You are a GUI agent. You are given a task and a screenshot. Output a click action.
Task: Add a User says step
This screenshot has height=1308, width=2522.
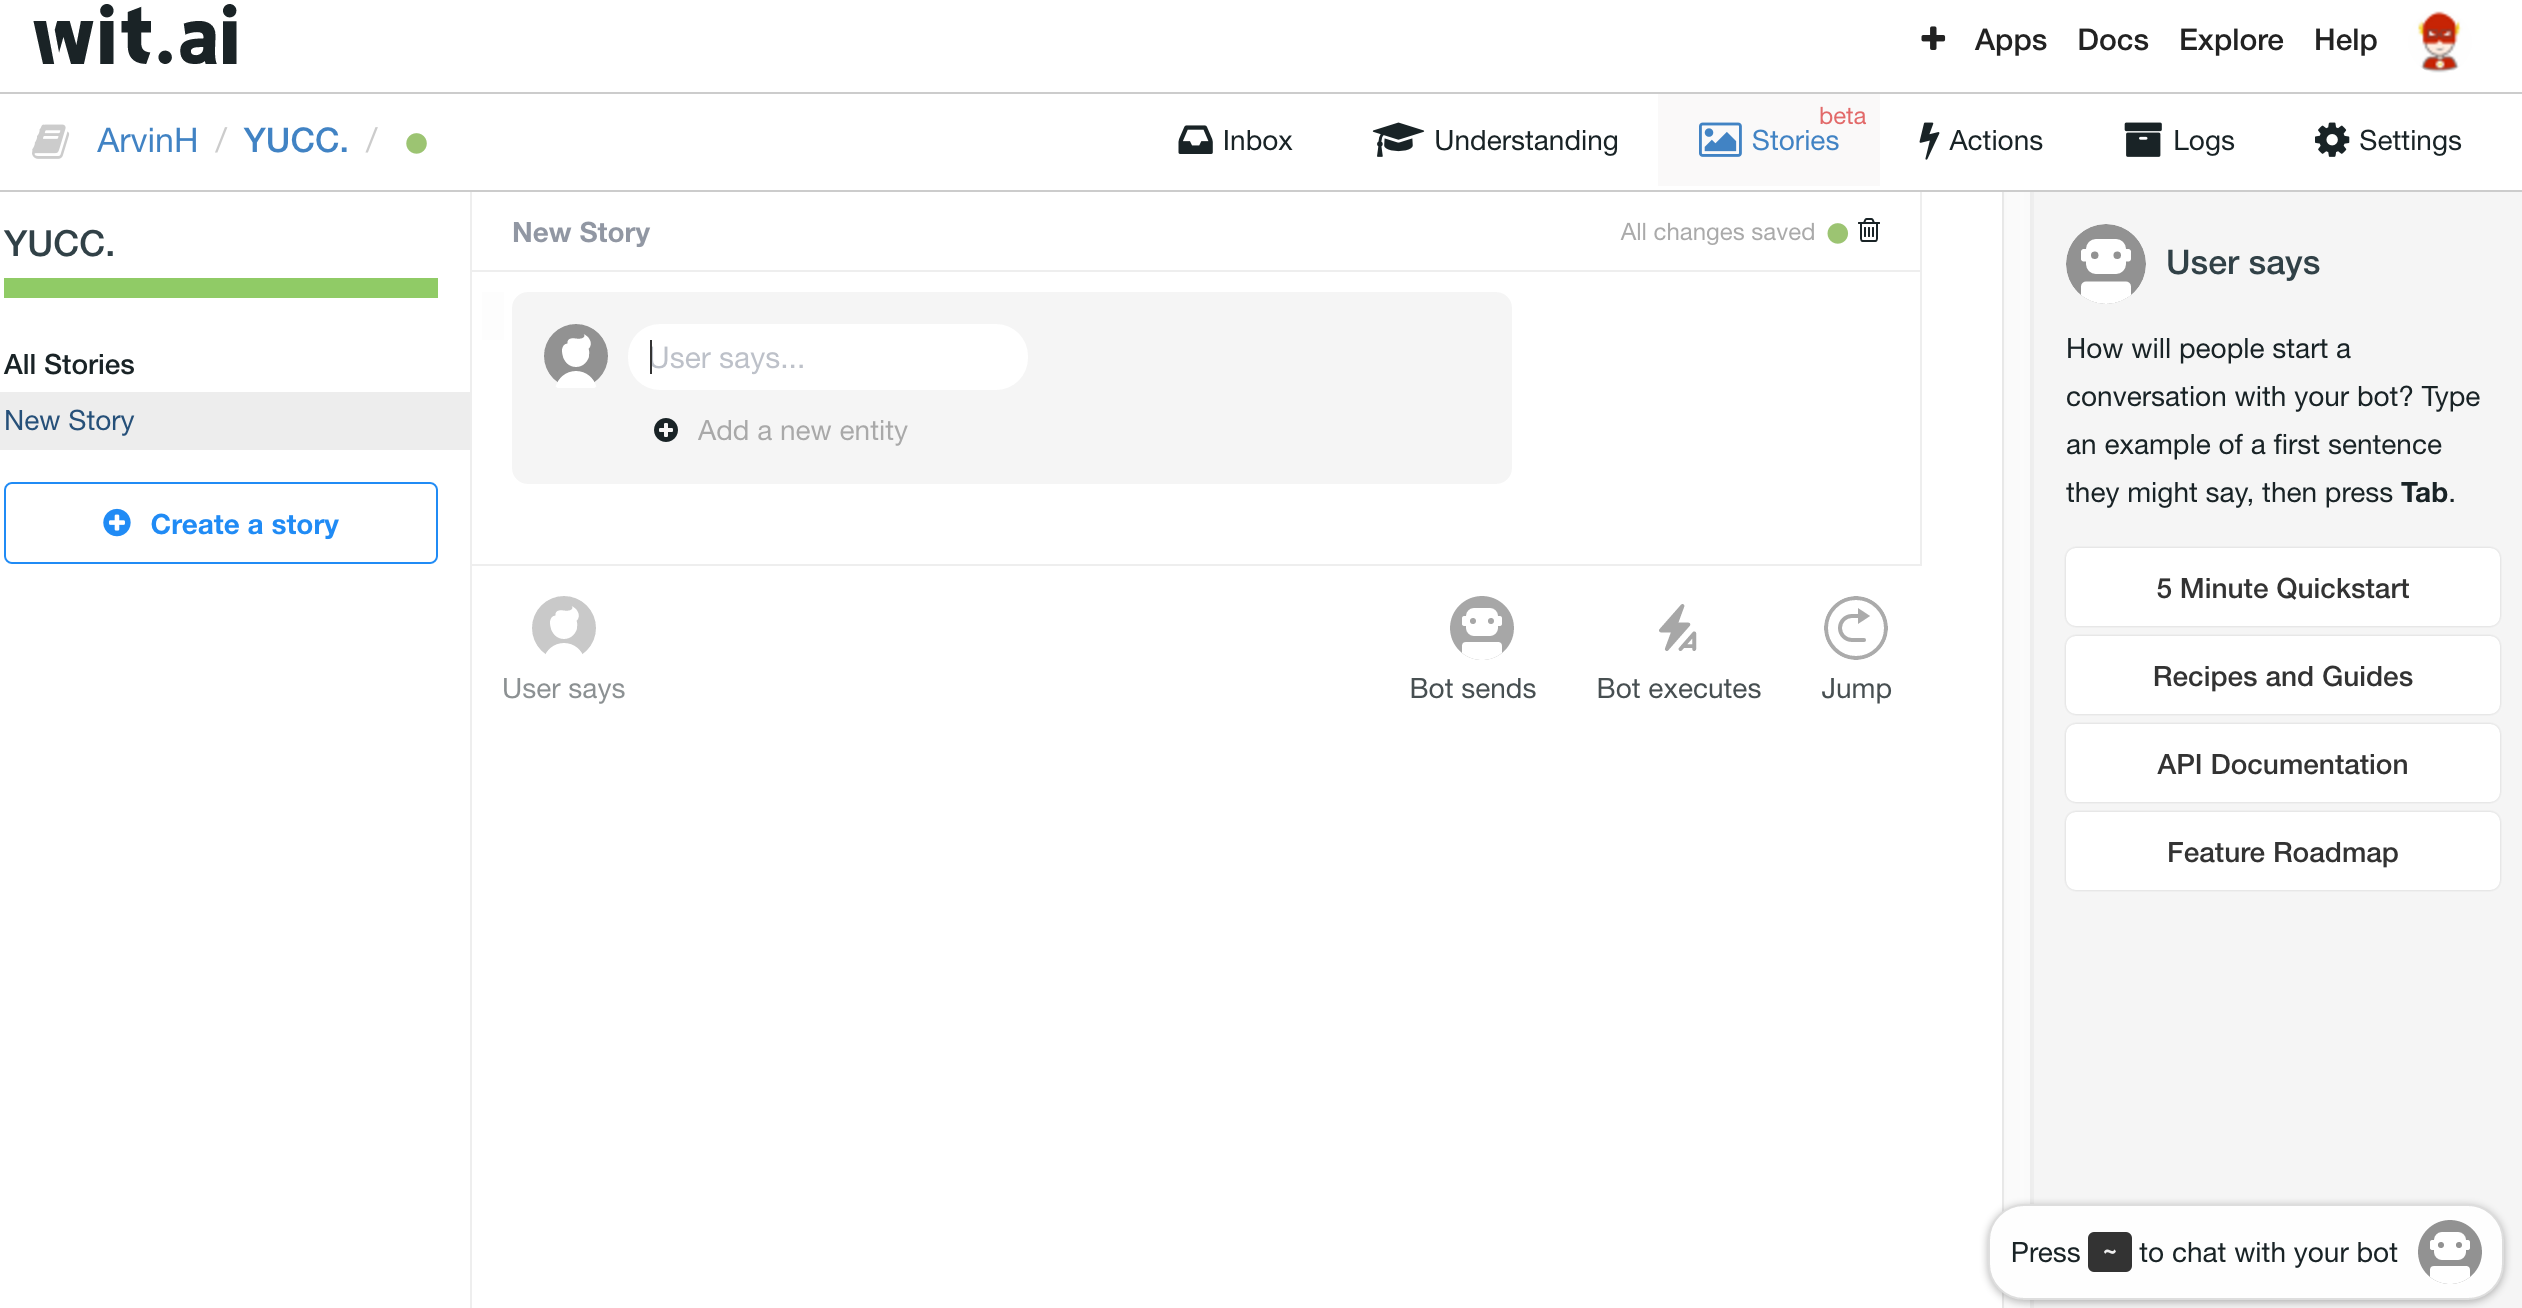click(x=564, y=650)
